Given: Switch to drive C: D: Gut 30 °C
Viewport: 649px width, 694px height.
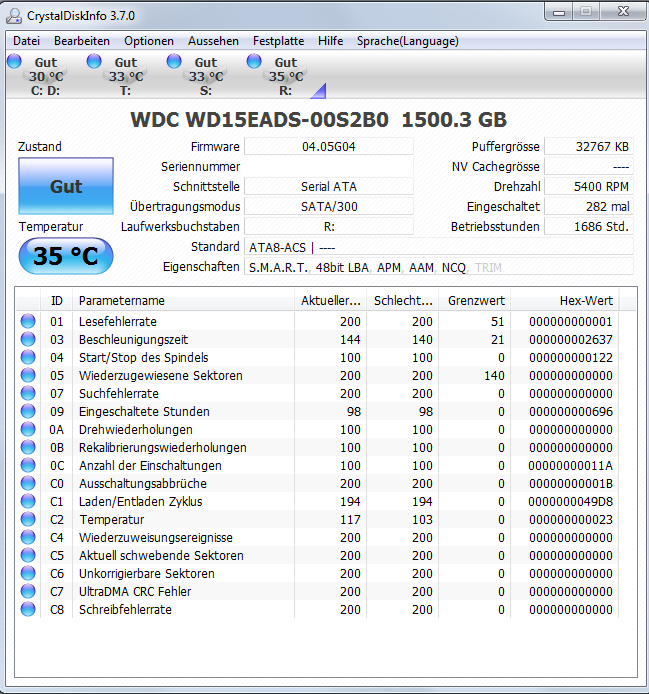Looking at the screenshot, I should click(46, 77).
